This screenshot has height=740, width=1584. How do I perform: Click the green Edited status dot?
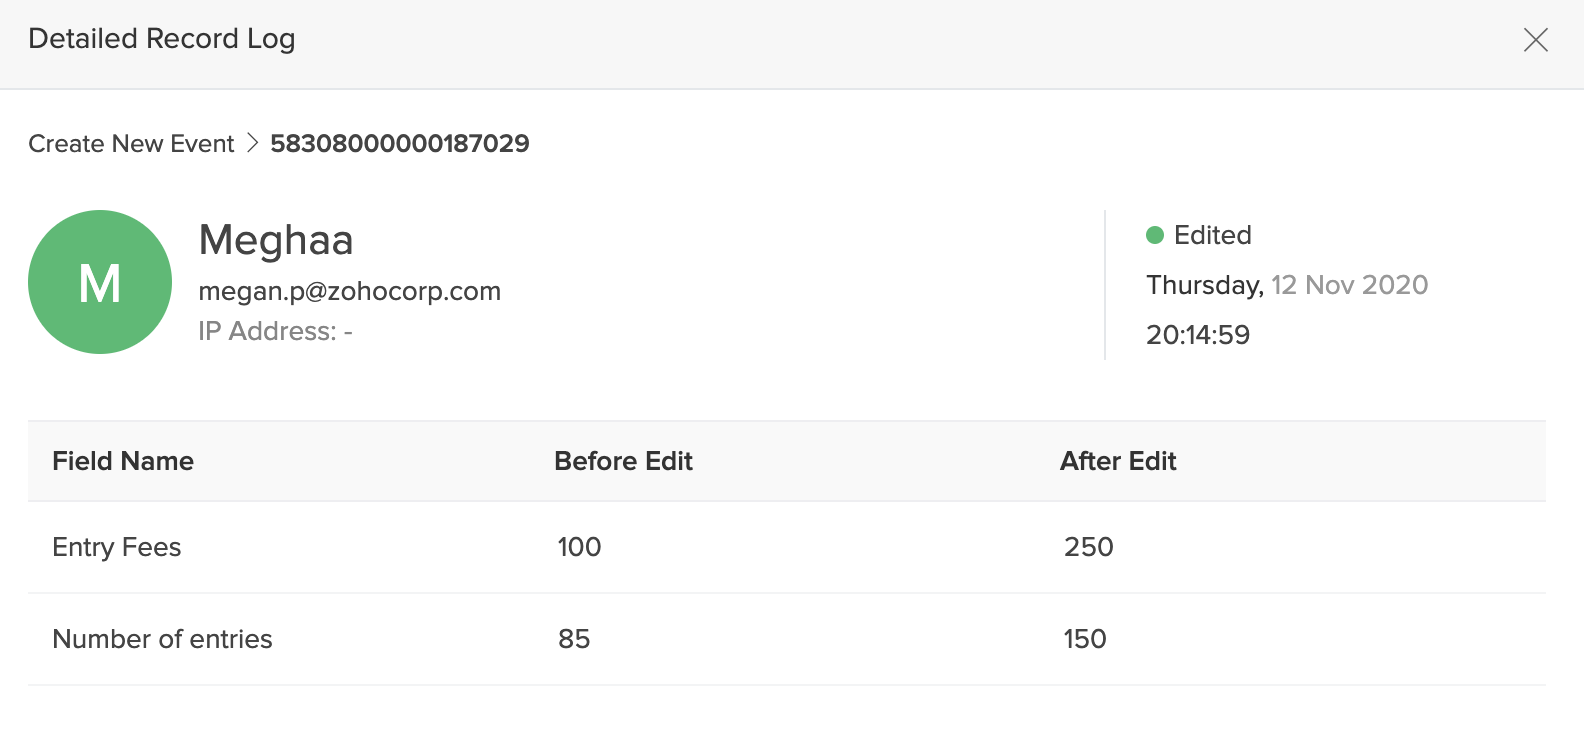[1155, 235]
